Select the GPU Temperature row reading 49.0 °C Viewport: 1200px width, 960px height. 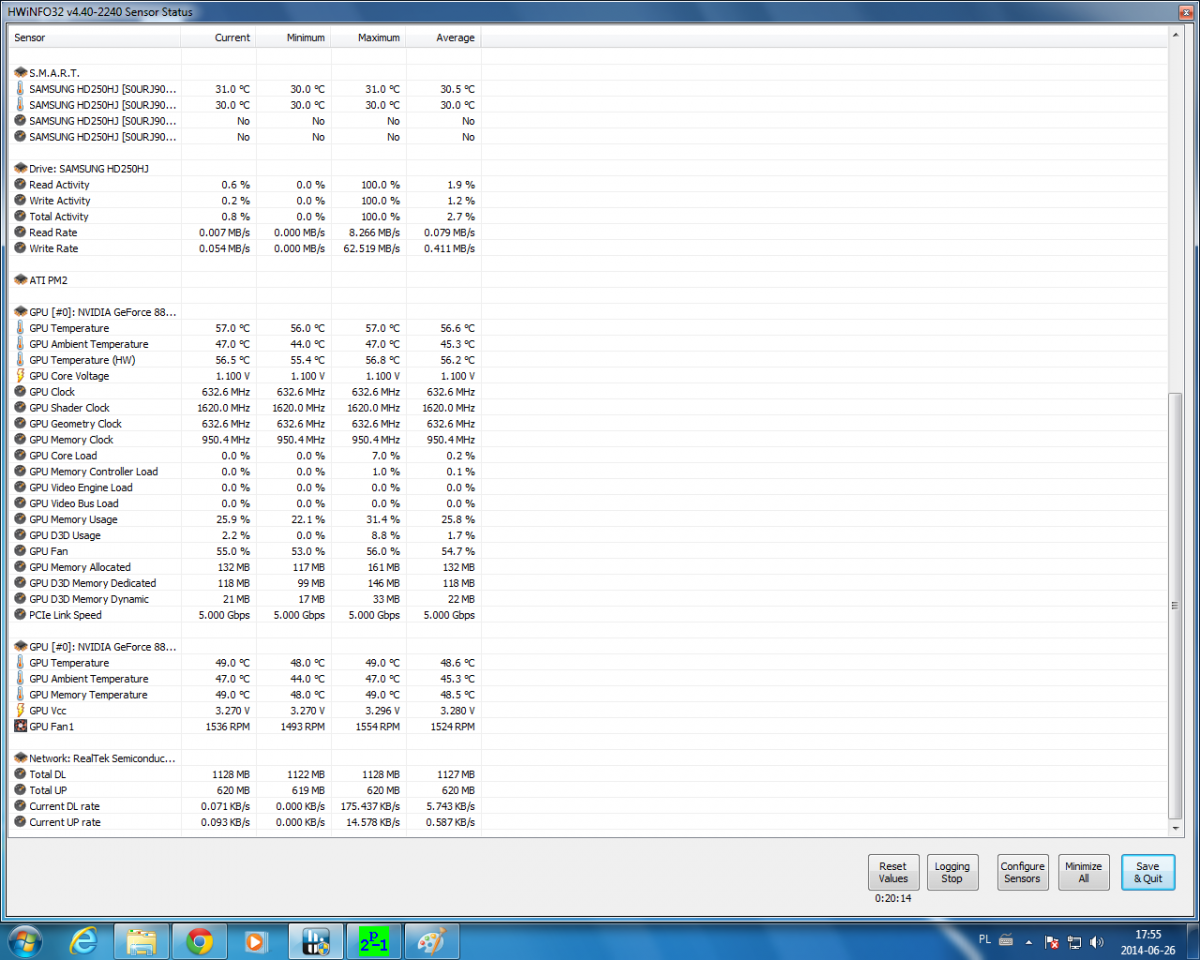pos(245,663)
